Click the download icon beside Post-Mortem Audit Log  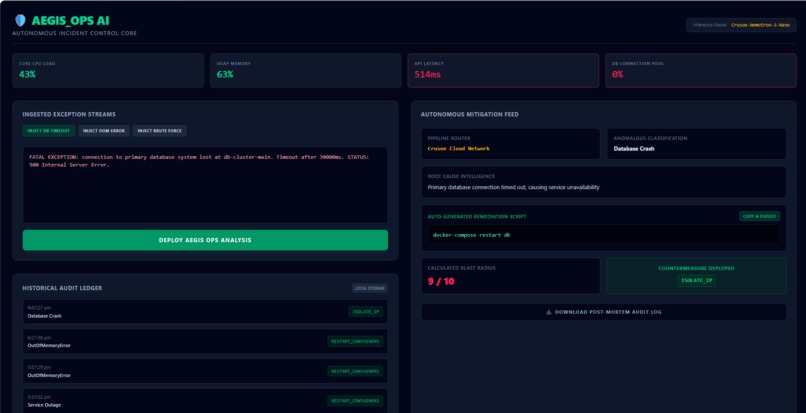tap(548, 312)
